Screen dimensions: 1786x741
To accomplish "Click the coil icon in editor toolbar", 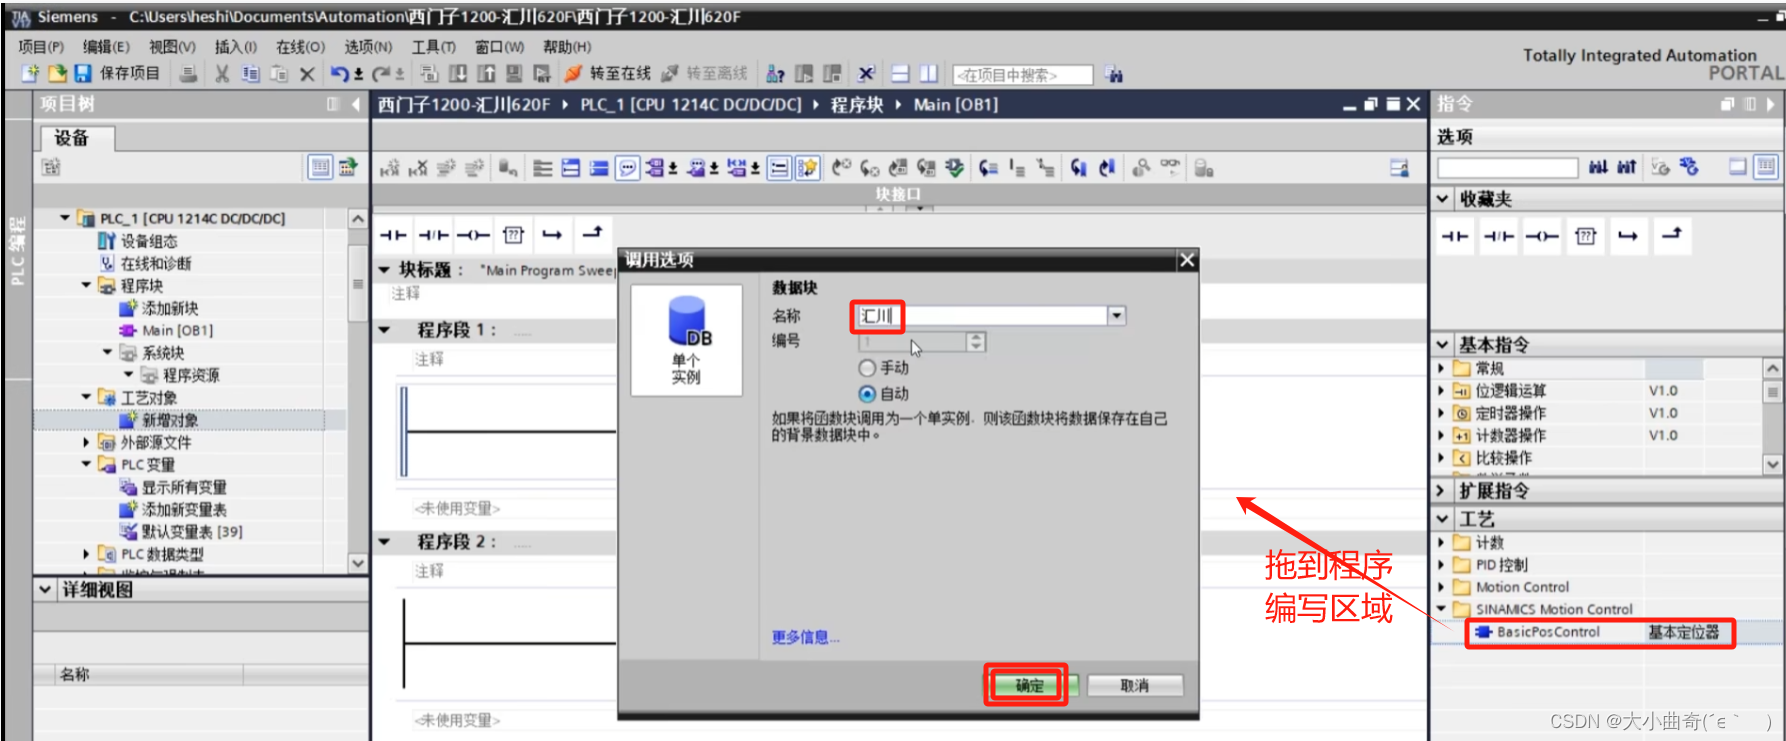I will 473,235.
